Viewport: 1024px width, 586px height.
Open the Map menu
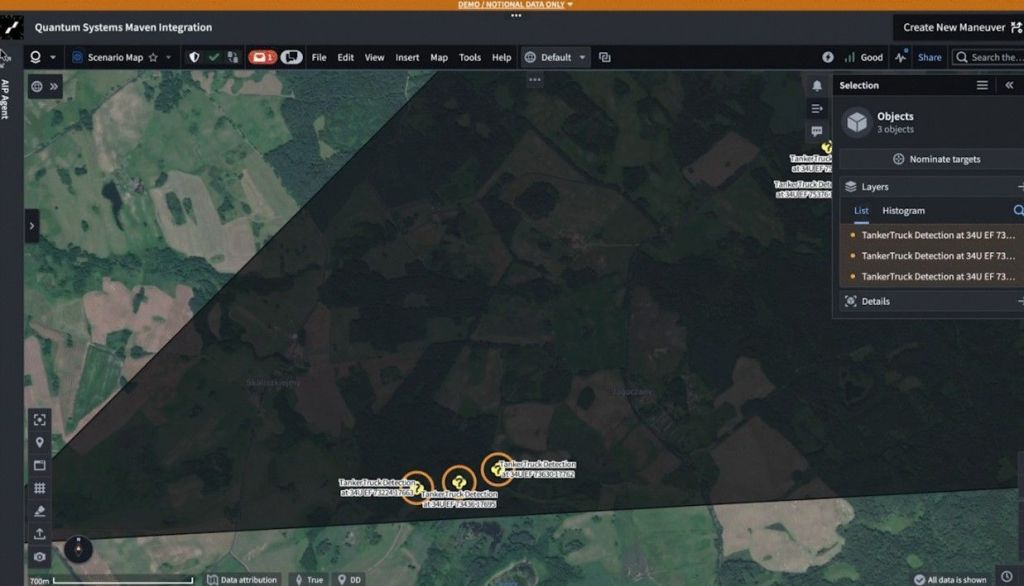[438, 57]
